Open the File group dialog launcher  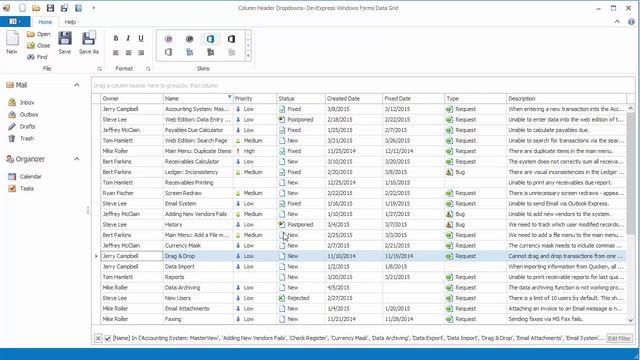[x=100, y=69]
